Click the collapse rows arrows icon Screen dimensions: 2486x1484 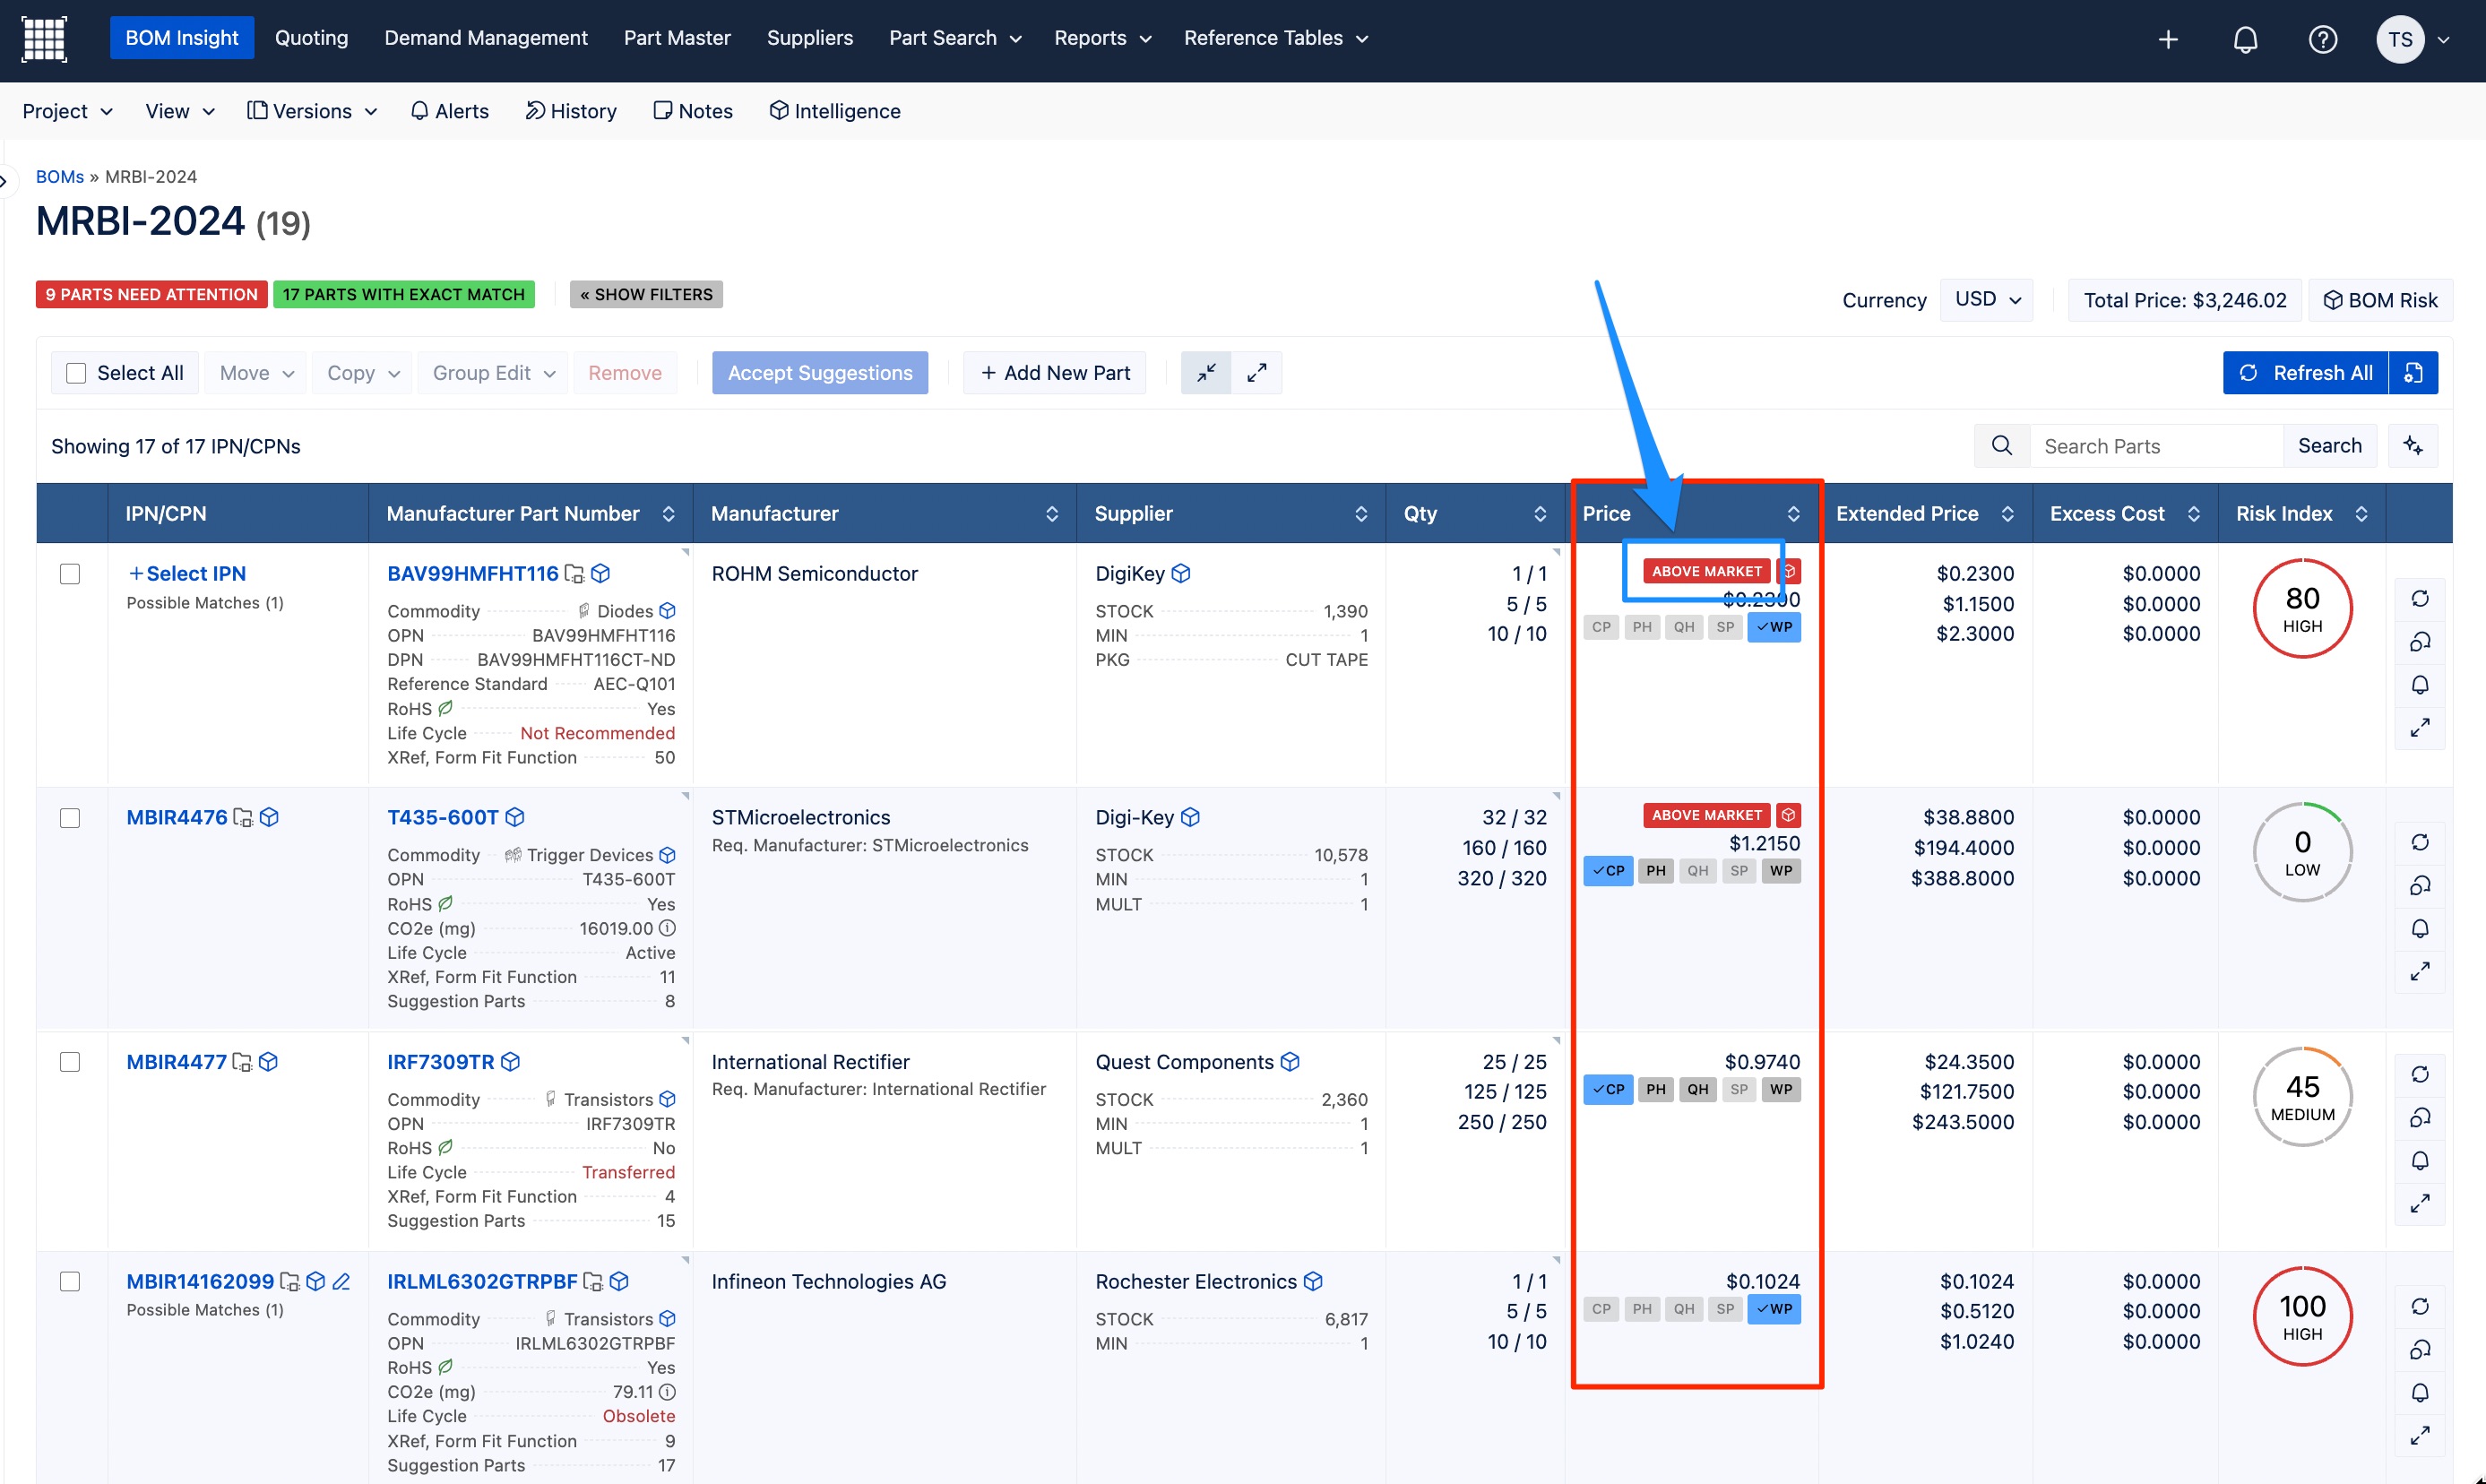click(x=1206, y=373)
